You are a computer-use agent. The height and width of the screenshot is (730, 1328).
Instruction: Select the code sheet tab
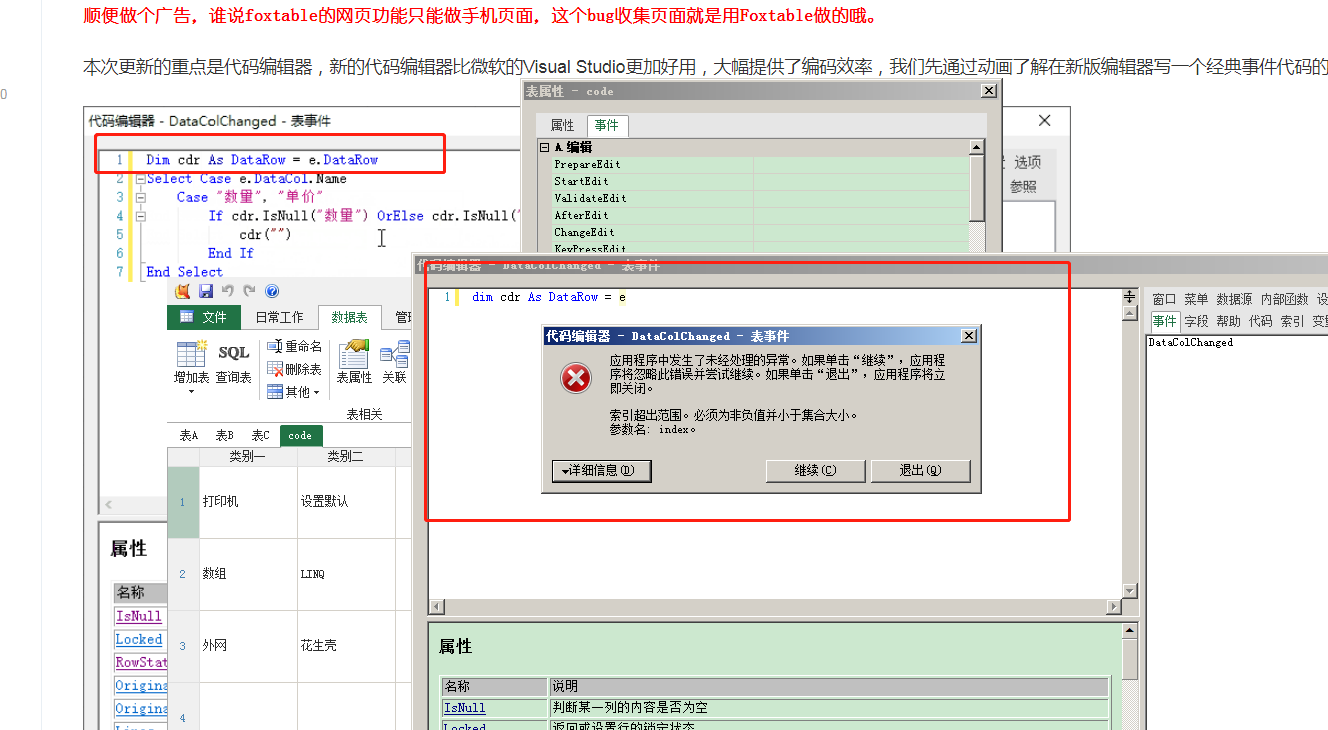pyautogui.click(x=301, y=436)
